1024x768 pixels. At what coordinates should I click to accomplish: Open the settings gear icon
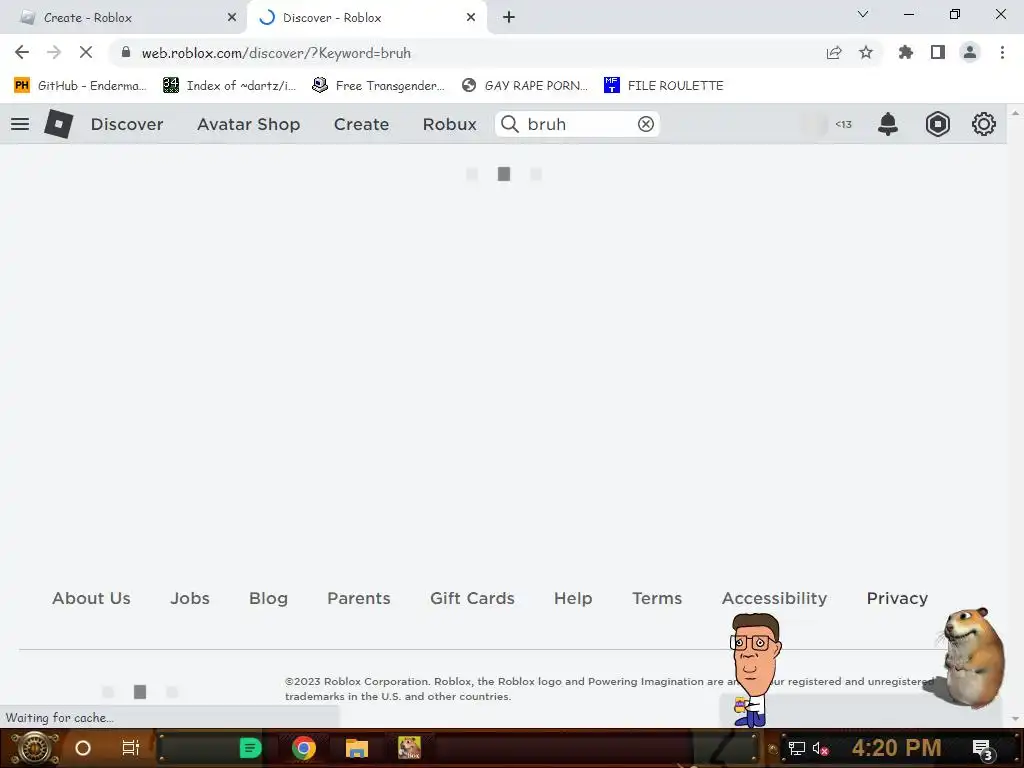coord(984,124)
